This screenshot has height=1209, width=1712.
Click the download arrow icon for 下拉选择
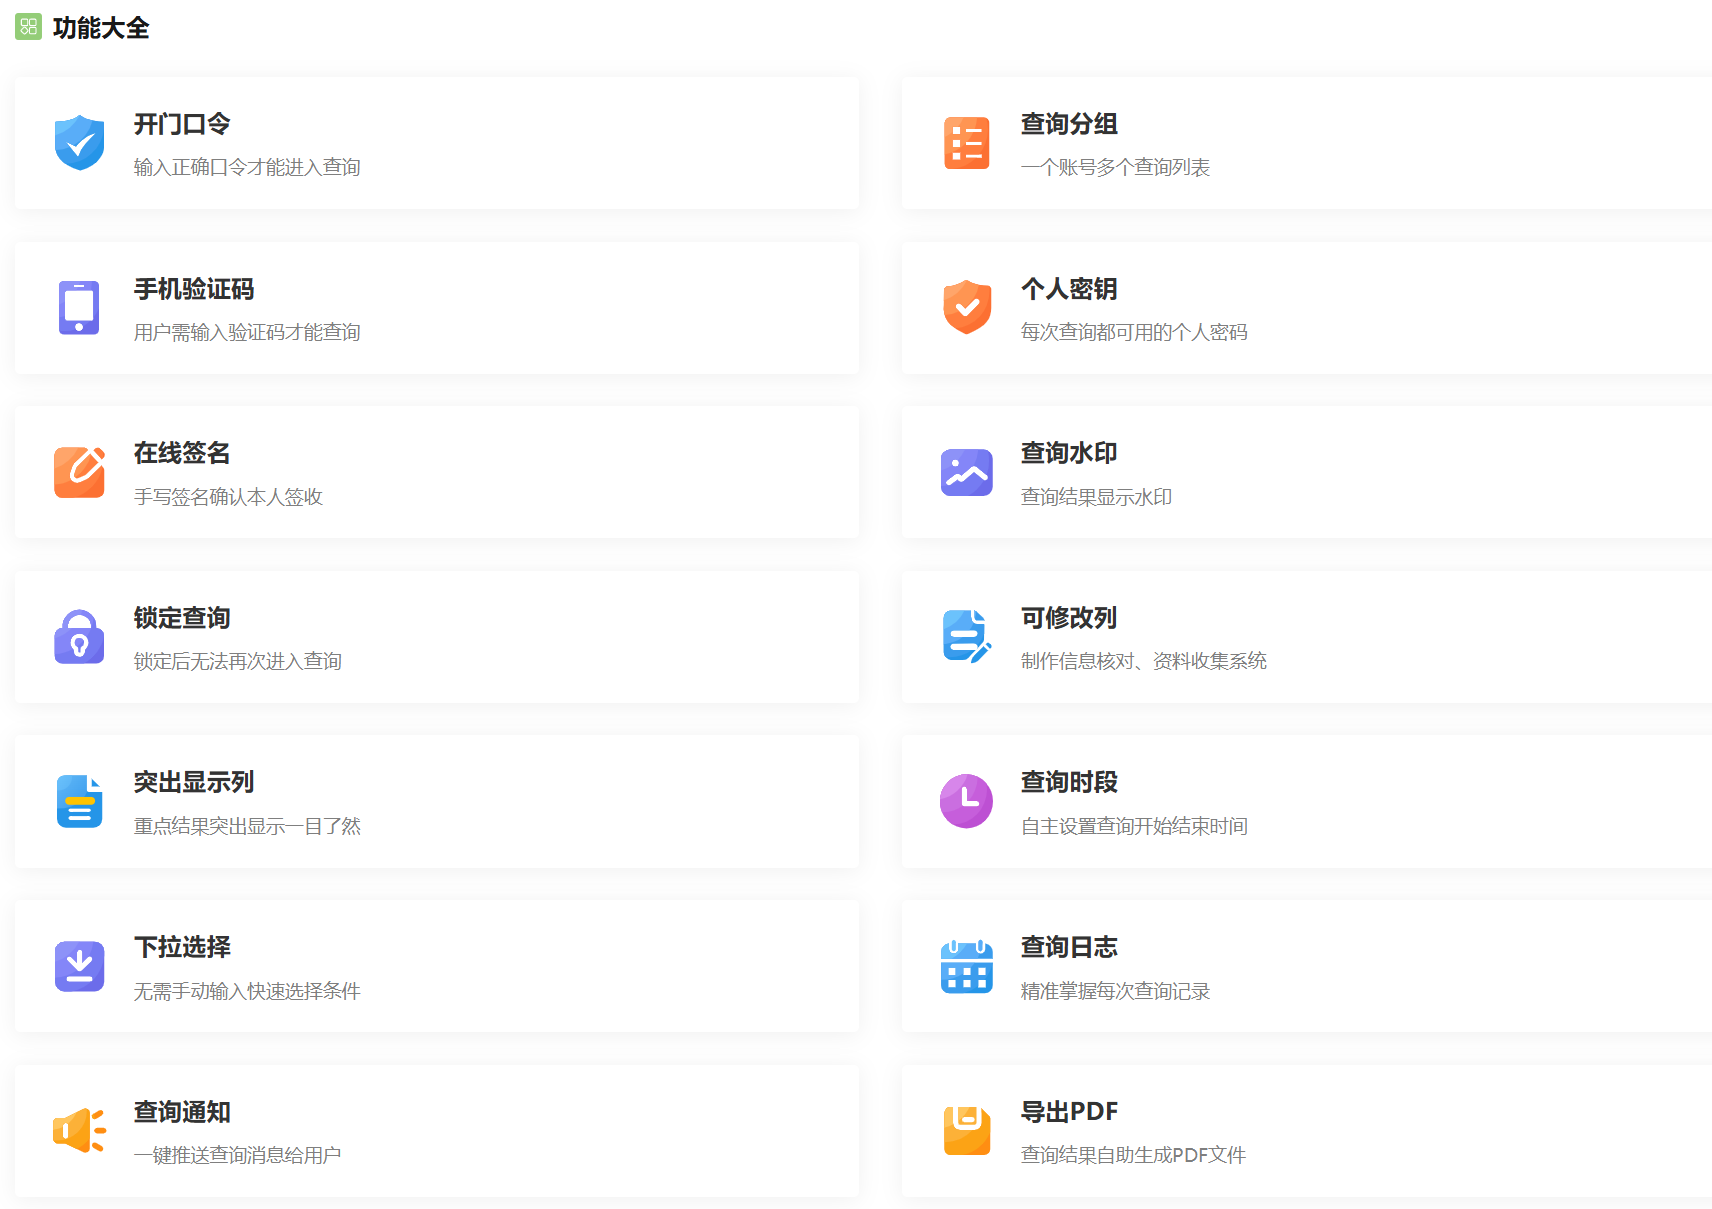pyautogui.click(x=79, y=966)
